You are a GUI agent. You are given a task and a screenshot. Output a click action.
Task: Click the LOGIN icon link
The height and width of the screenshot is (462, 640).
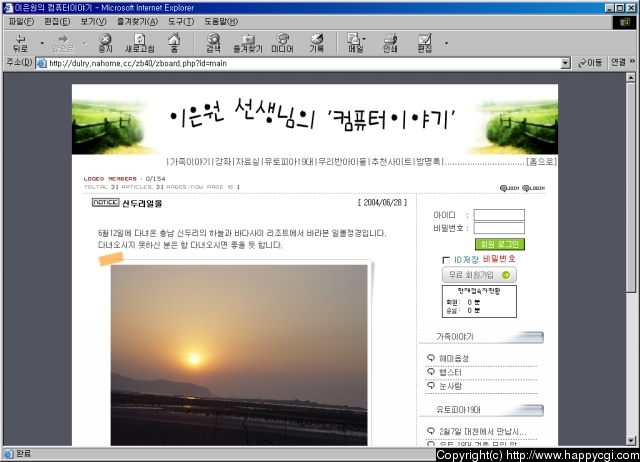pos(533,188)
